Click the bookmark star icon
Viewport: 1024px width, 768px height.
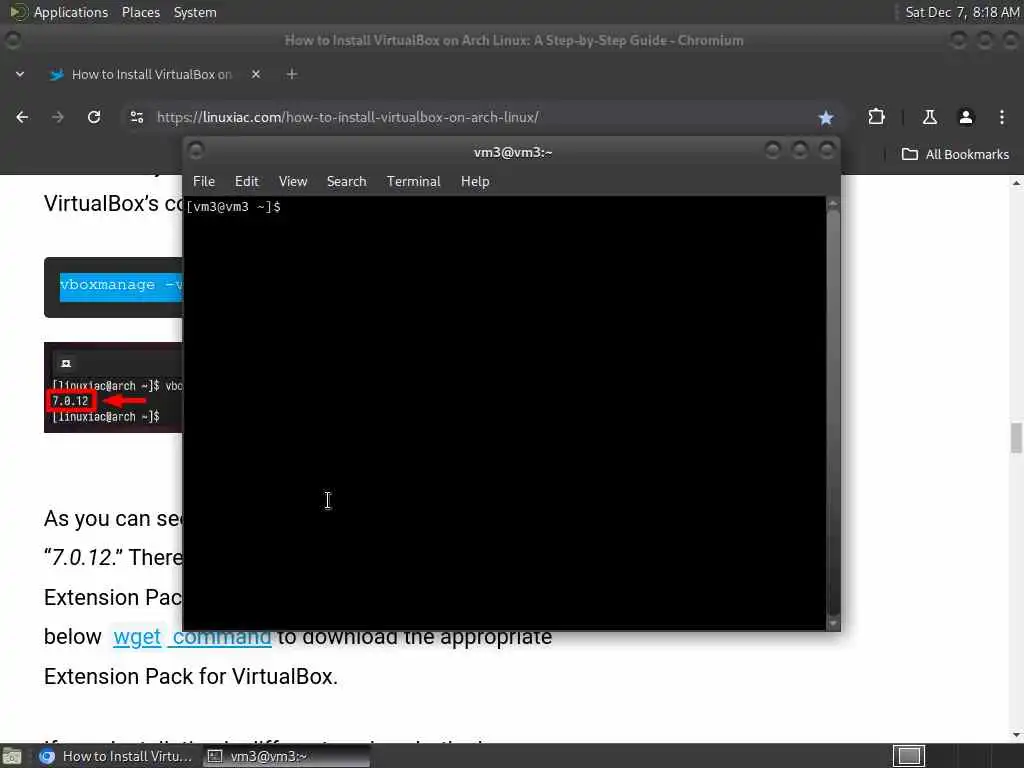pyautogui.click(x=825, y=118)
